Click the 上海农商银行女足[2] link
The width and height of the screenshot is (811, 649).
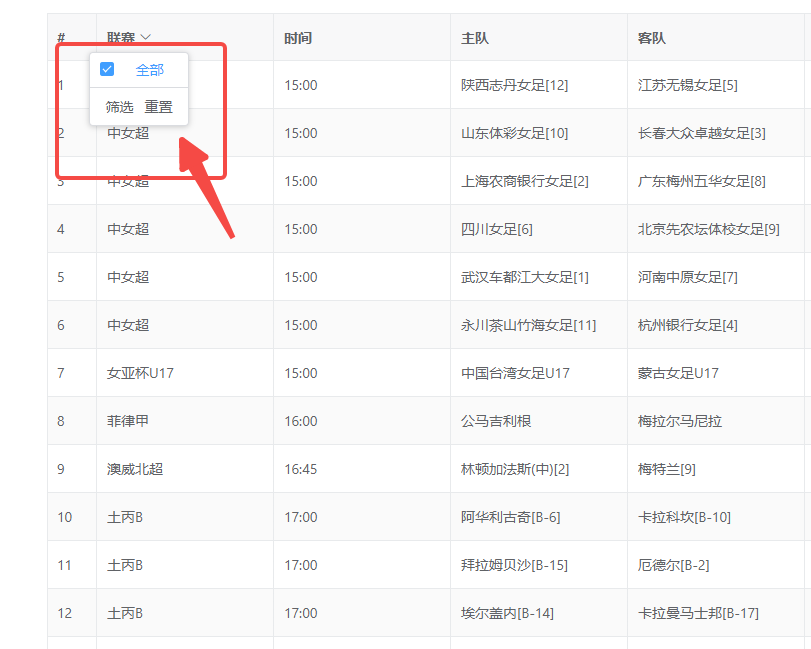click(x=527, y=181)
